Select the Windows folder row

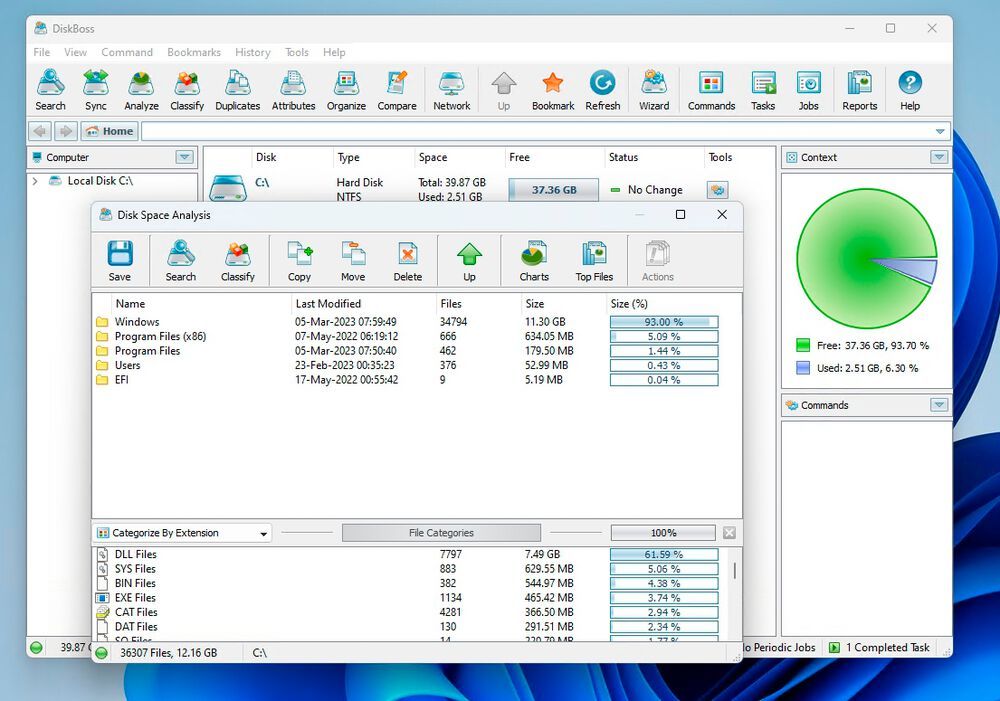[x=137, y=322]
